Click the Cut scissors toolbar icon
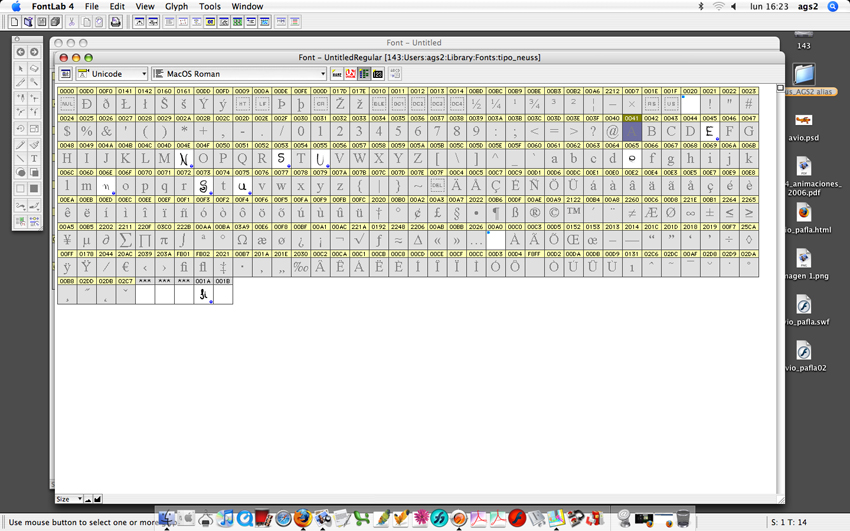 point(71,22)
